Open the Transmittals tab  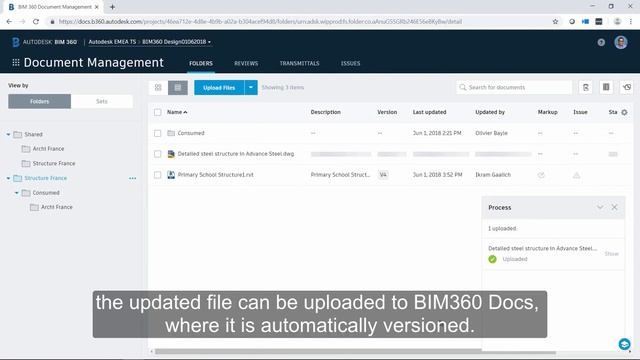coord(299,63)
